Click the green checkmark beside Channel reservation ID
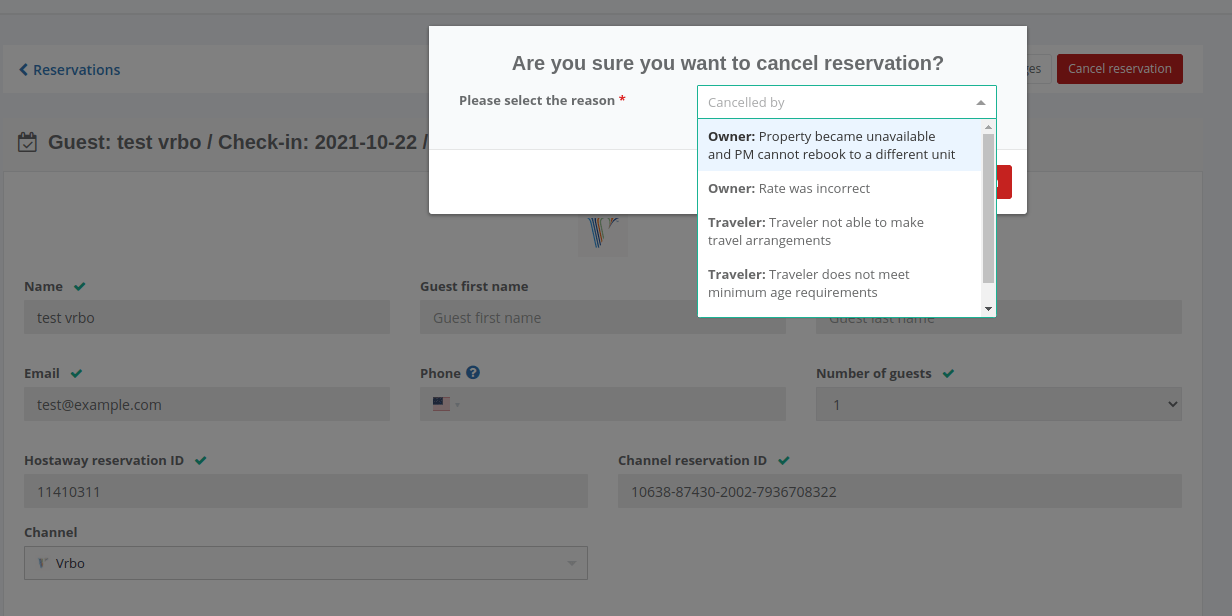Viewport: 1232px width, 616px height. point(783,460)
